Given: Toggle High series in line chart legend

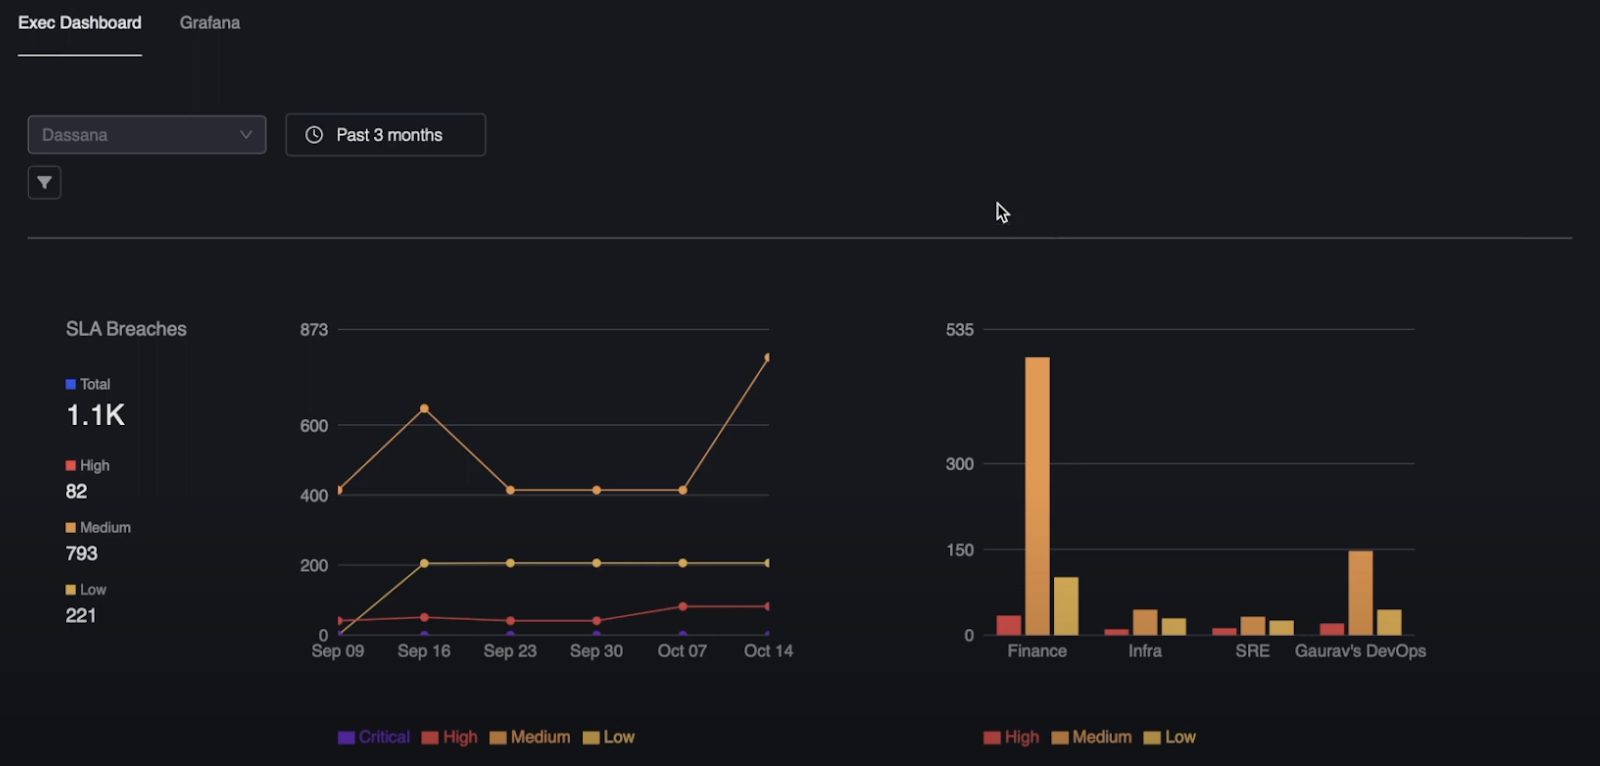Looking at the screenshot, I should [450, 737].
